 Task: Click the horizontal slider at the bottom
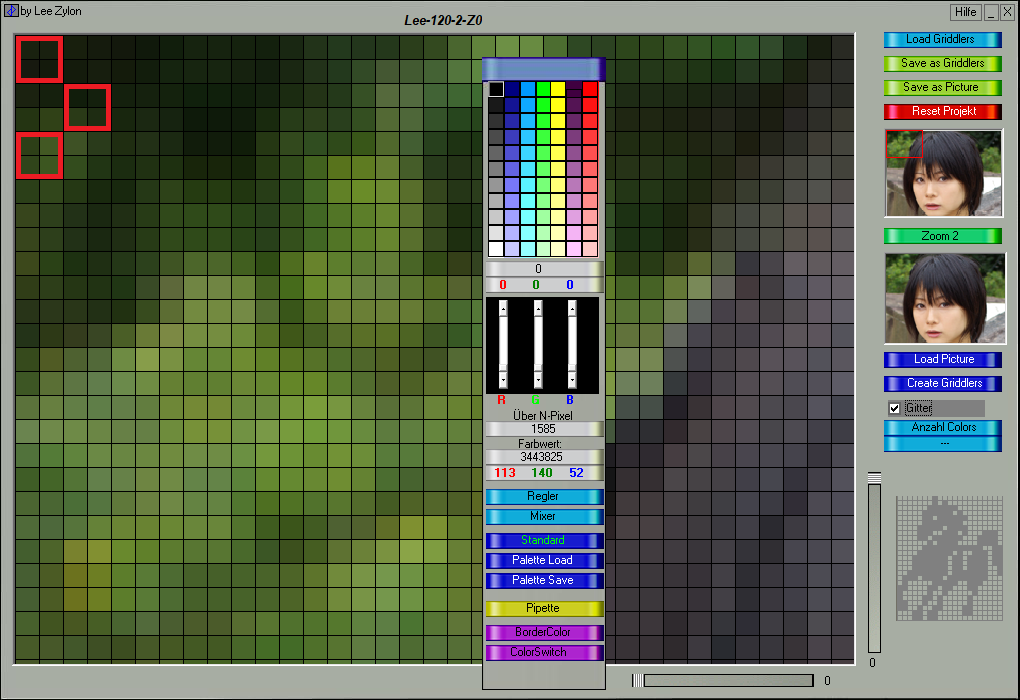tap(727, 681)
